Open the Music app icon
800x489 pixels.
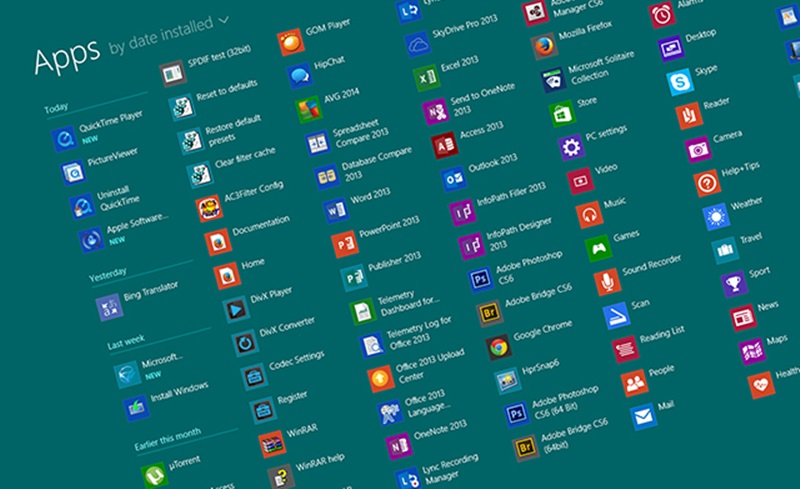point(589,215)
